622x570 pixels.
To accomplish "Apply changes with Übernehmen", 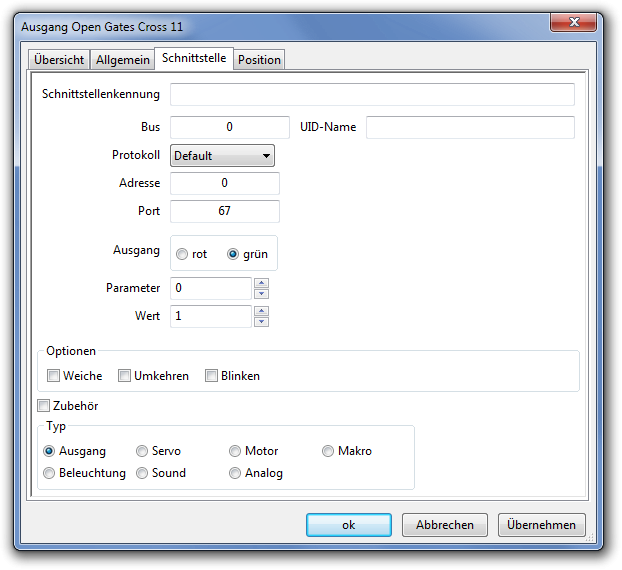I will (x=541, y=525).
